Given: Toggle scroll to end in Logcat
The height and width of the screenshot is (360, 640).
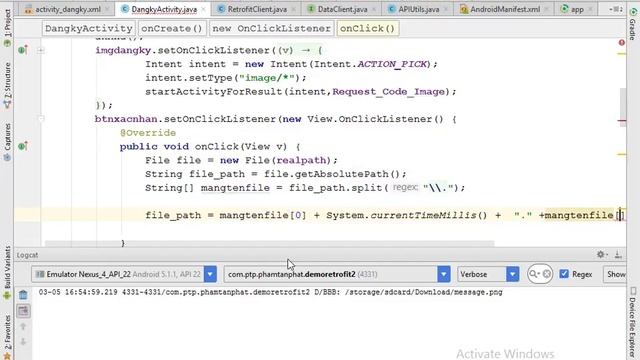Looking at the screenshot, I should 23,311.
